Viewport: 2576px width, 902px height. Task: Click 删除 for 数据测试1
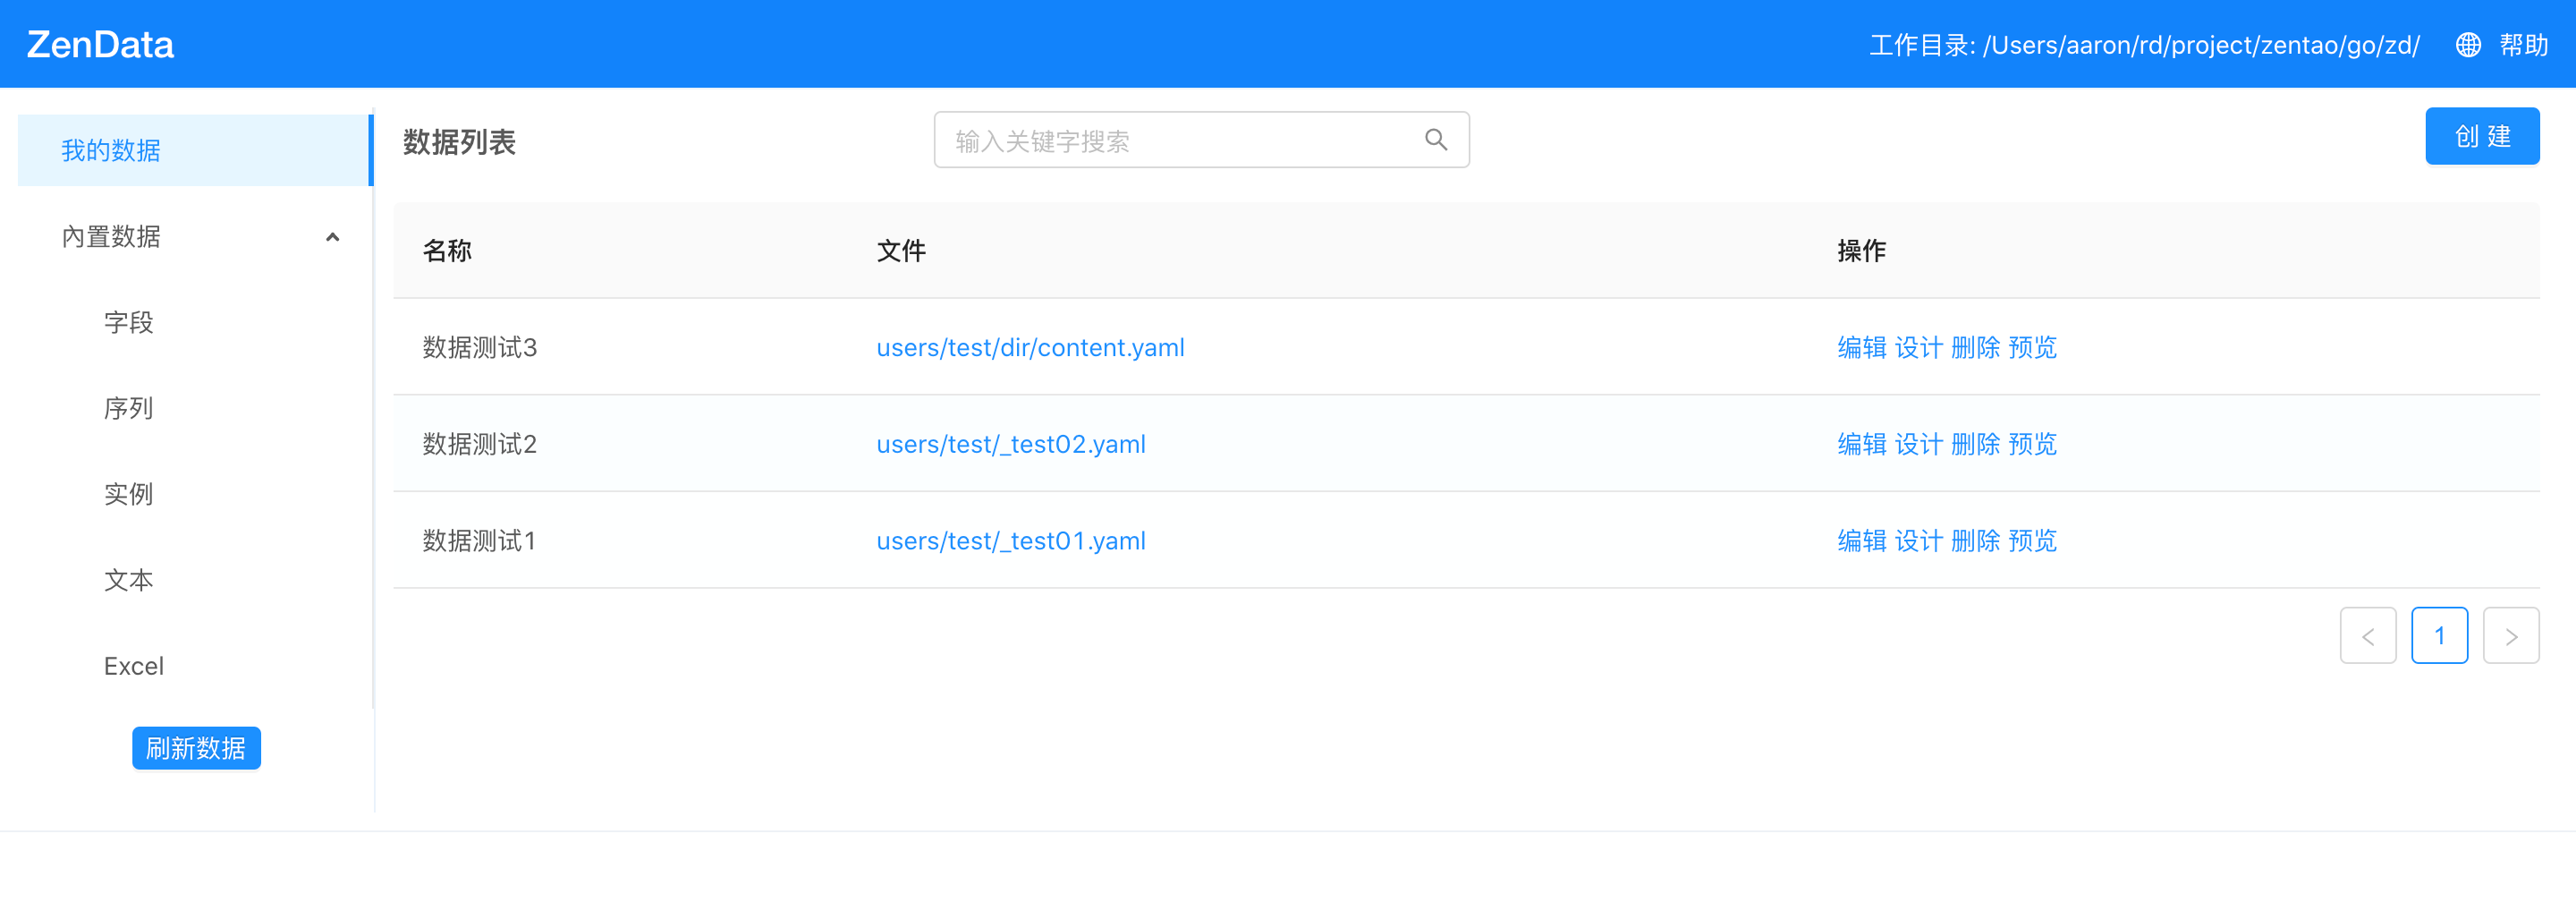tap(1975, 541)
